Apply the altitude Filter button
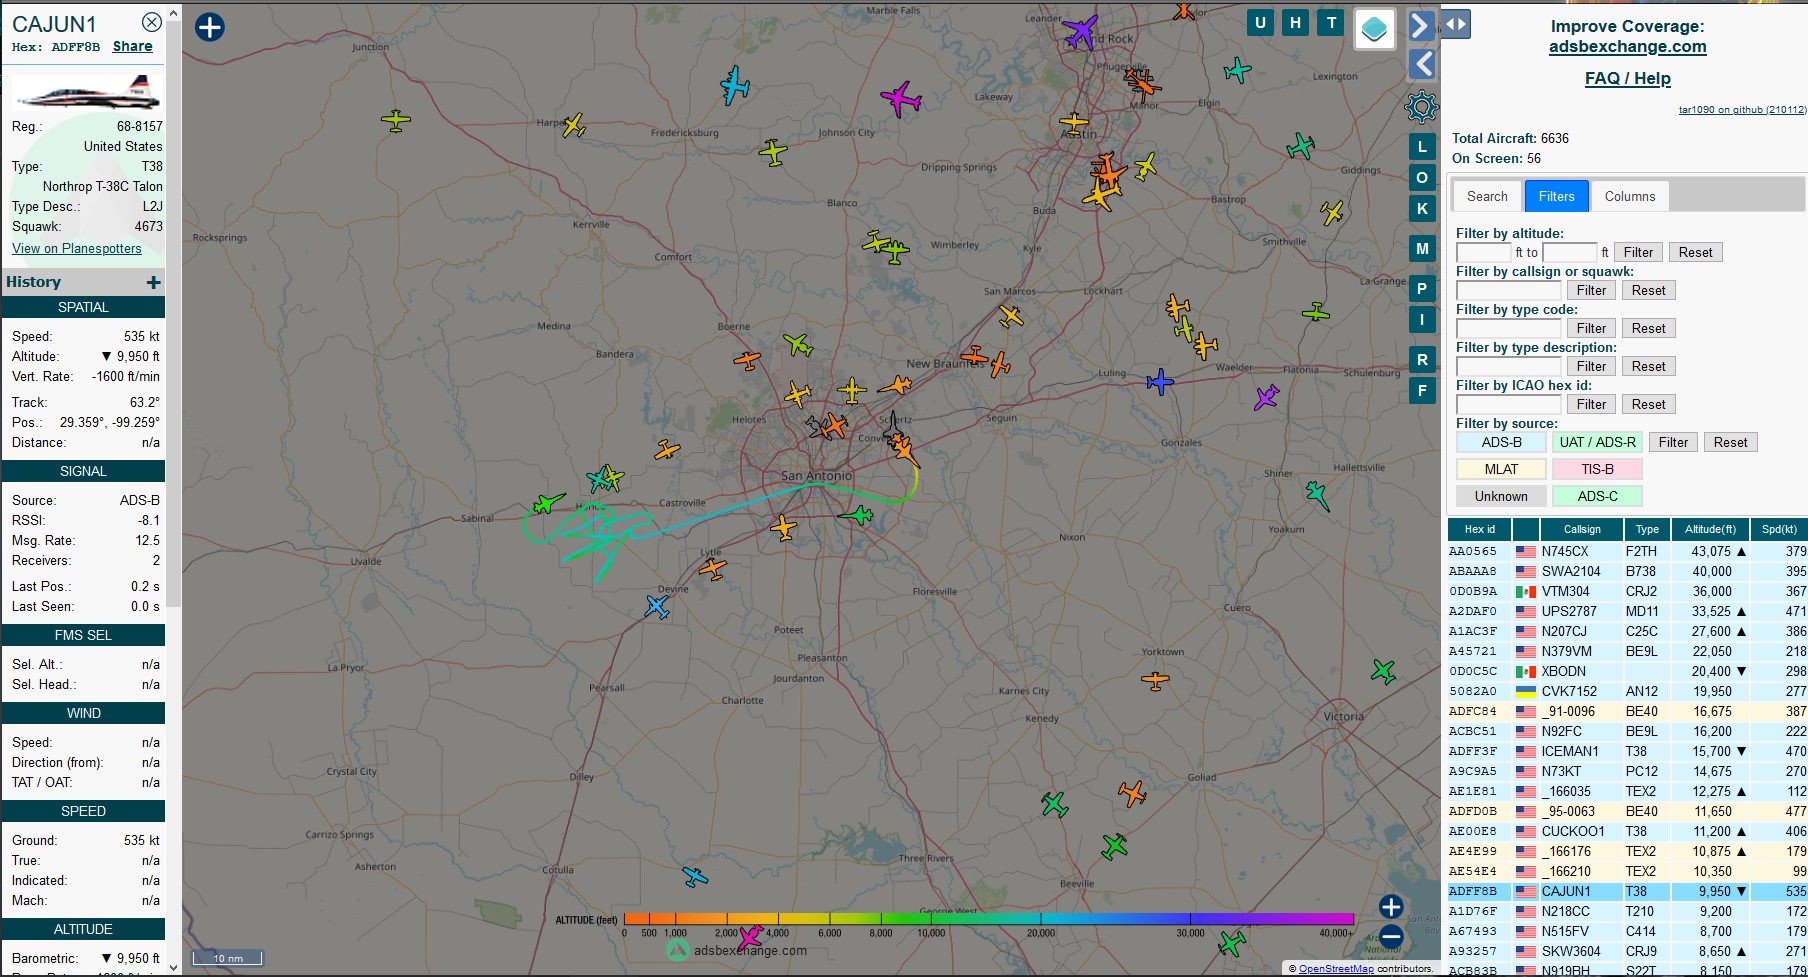 tap(1638, 252)
